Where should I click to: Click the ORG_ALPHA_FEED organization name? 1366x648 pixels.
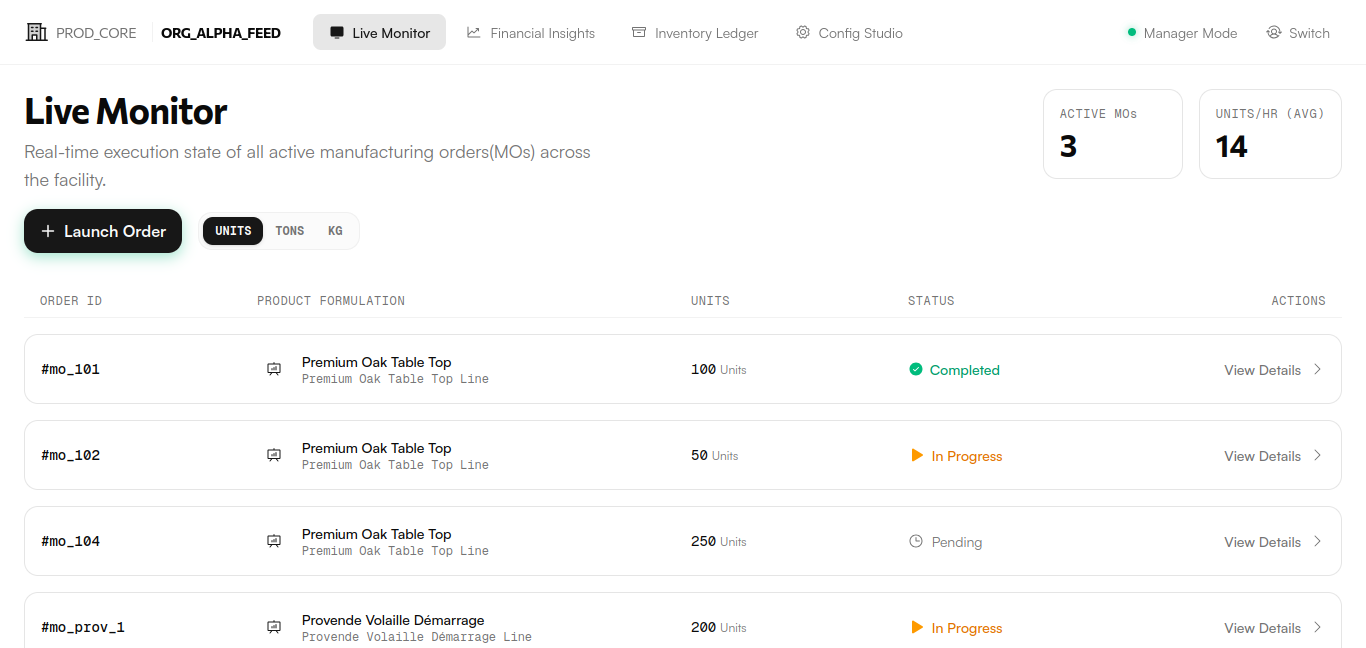pos(221,33)
